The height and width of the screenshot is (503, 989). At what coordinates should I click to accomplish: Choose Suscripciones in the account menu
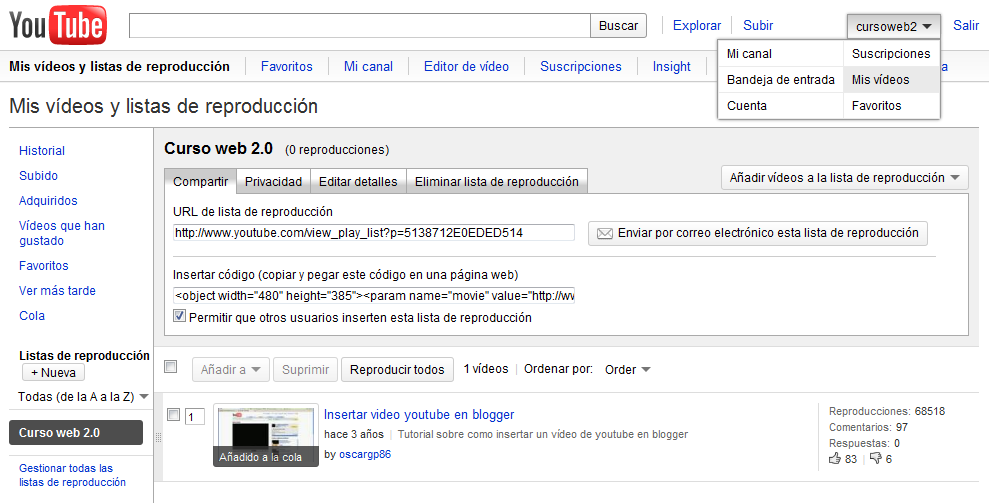[891, 54]
